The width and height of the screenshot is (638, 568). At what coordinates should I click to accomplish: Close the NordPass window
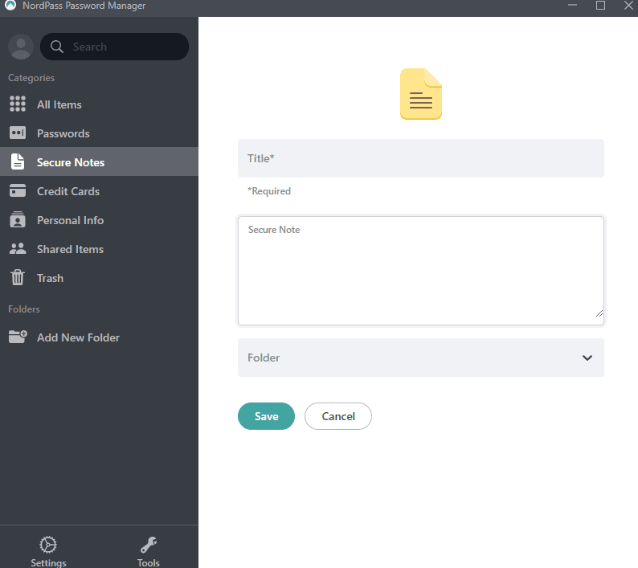(x=628, y=5)
